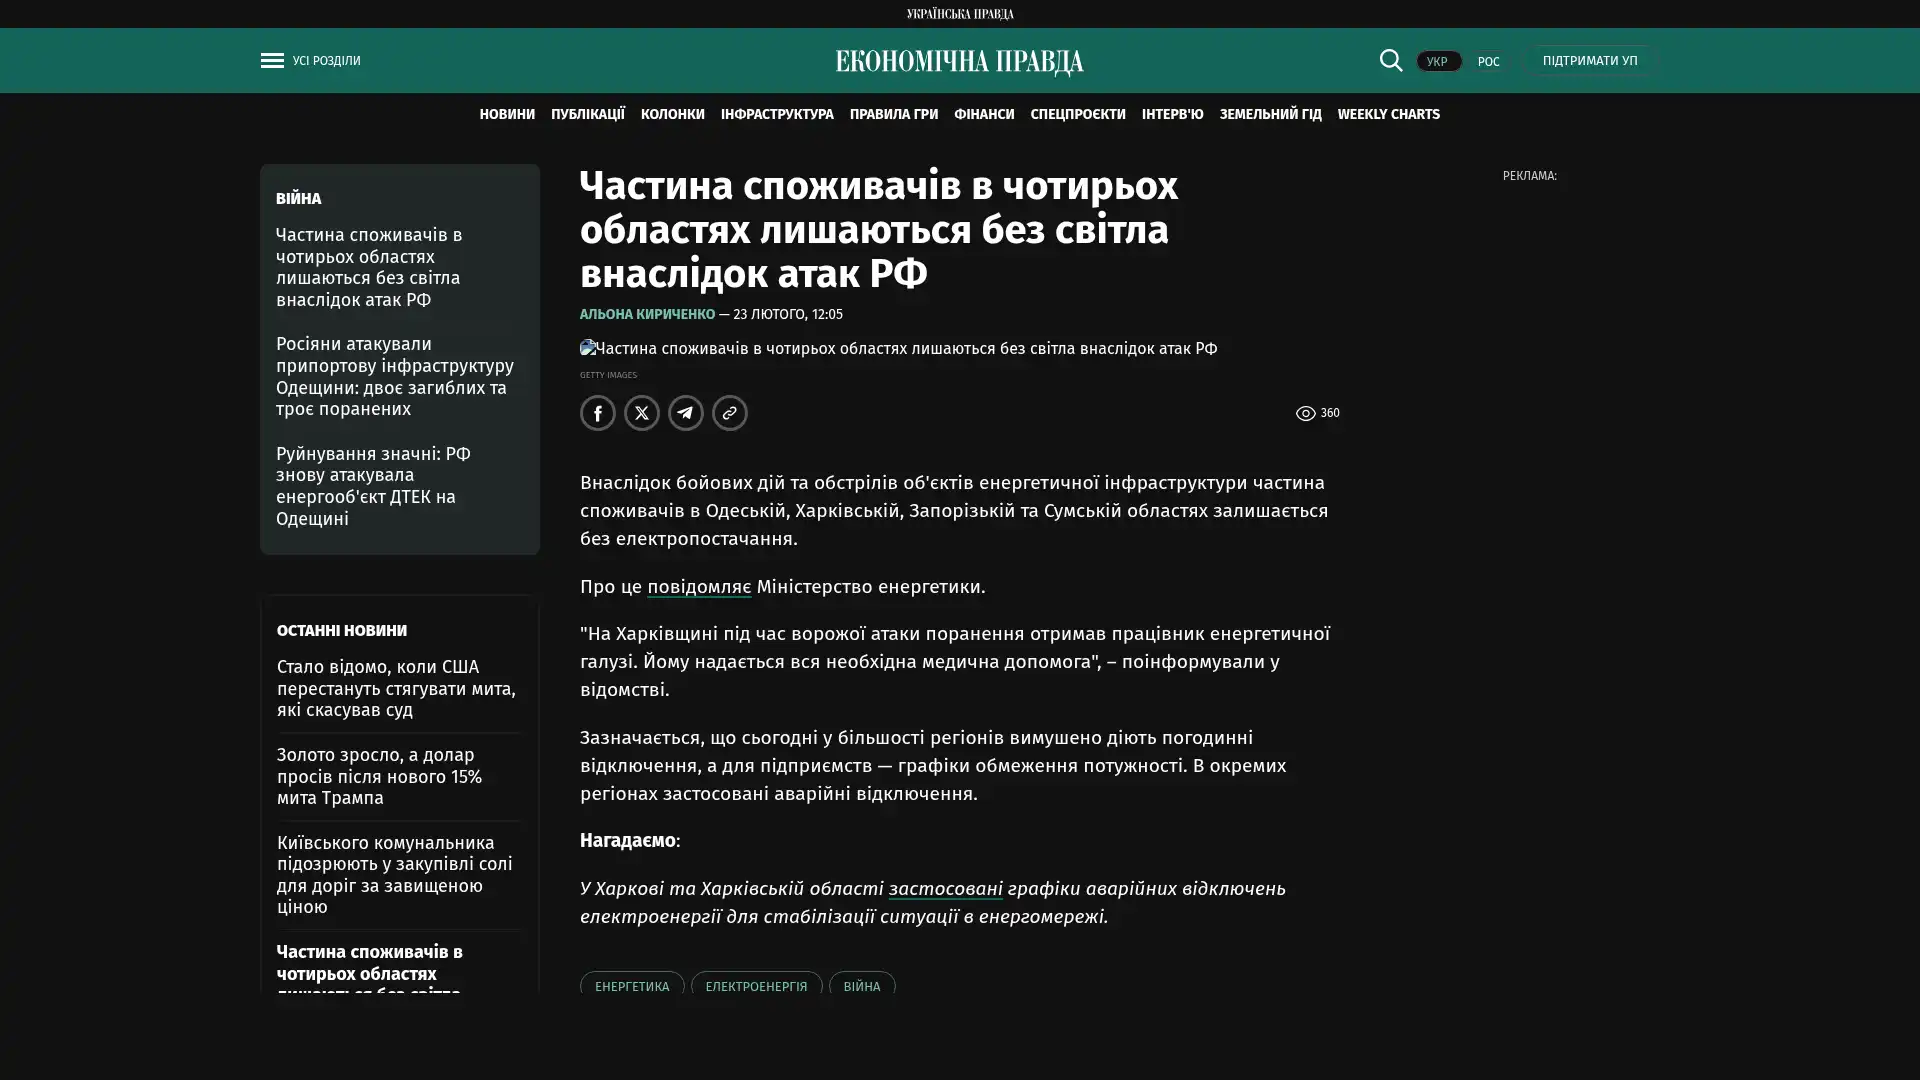This screenshot has height=1080, width=1920.
Task: Click the article header image
Action: tap(898, 348)
